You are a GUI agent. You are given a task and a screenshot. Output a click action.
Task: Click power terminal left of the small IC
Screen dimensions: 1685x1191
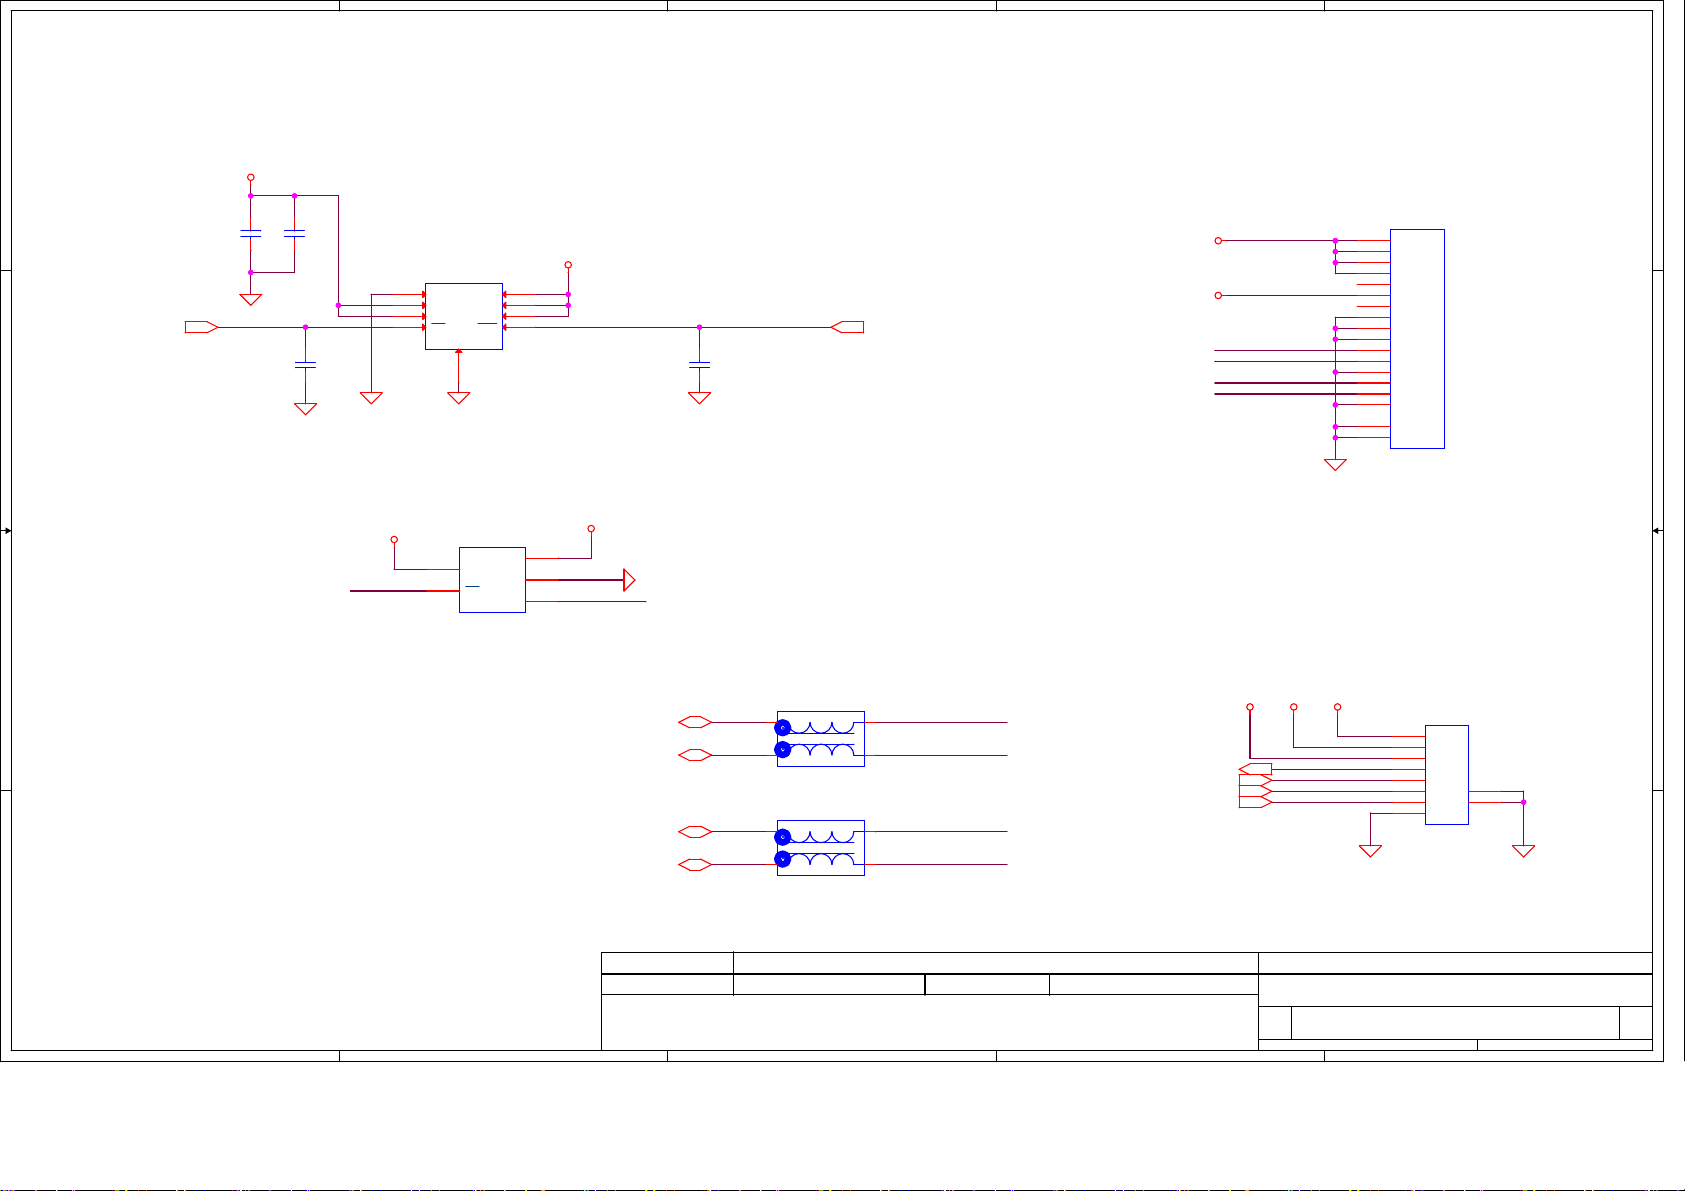point(394,540)
